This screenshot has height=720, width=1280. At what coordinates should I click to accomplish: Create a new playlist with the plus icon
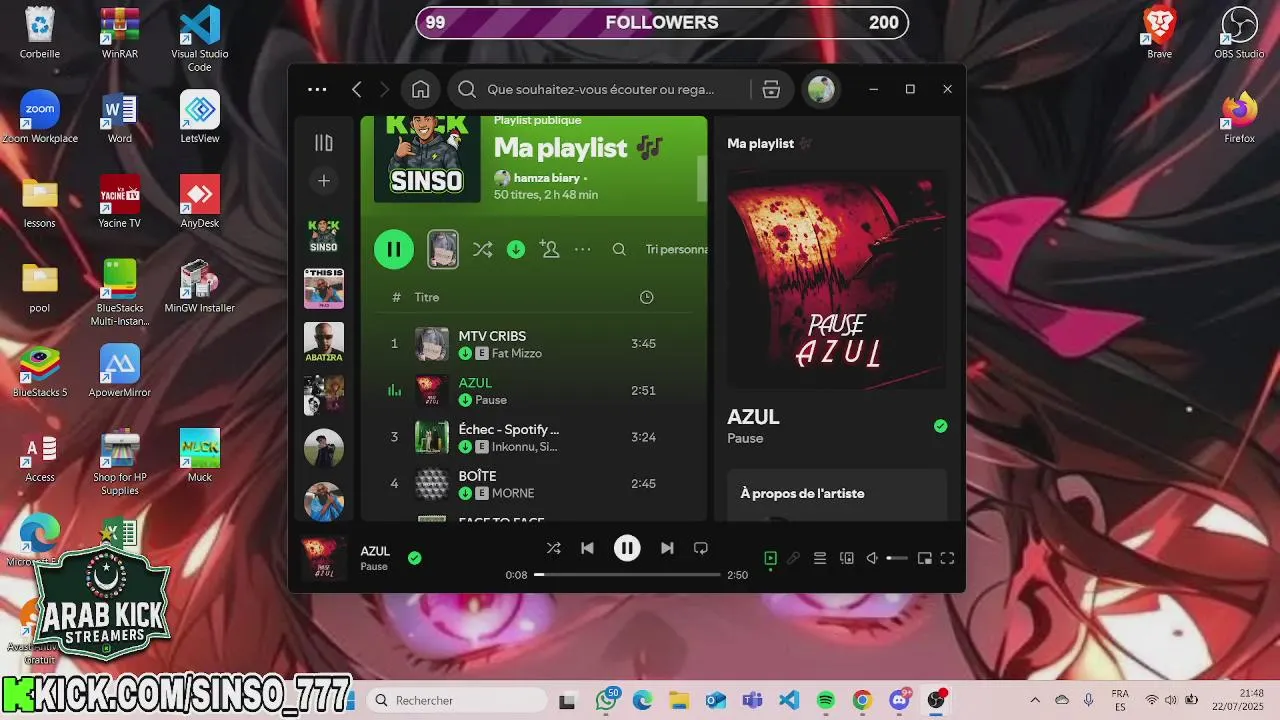coord(324,181)
